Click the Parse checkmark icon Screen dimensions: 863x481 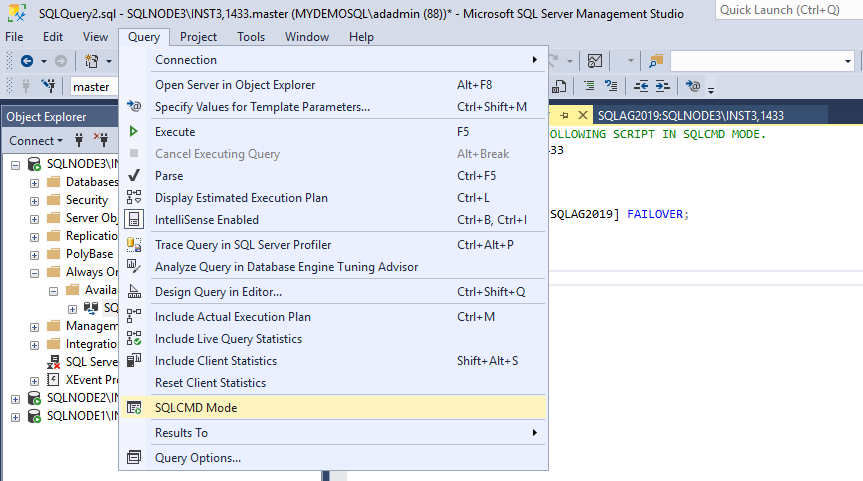pyautogui.click(x=134, y=176)
